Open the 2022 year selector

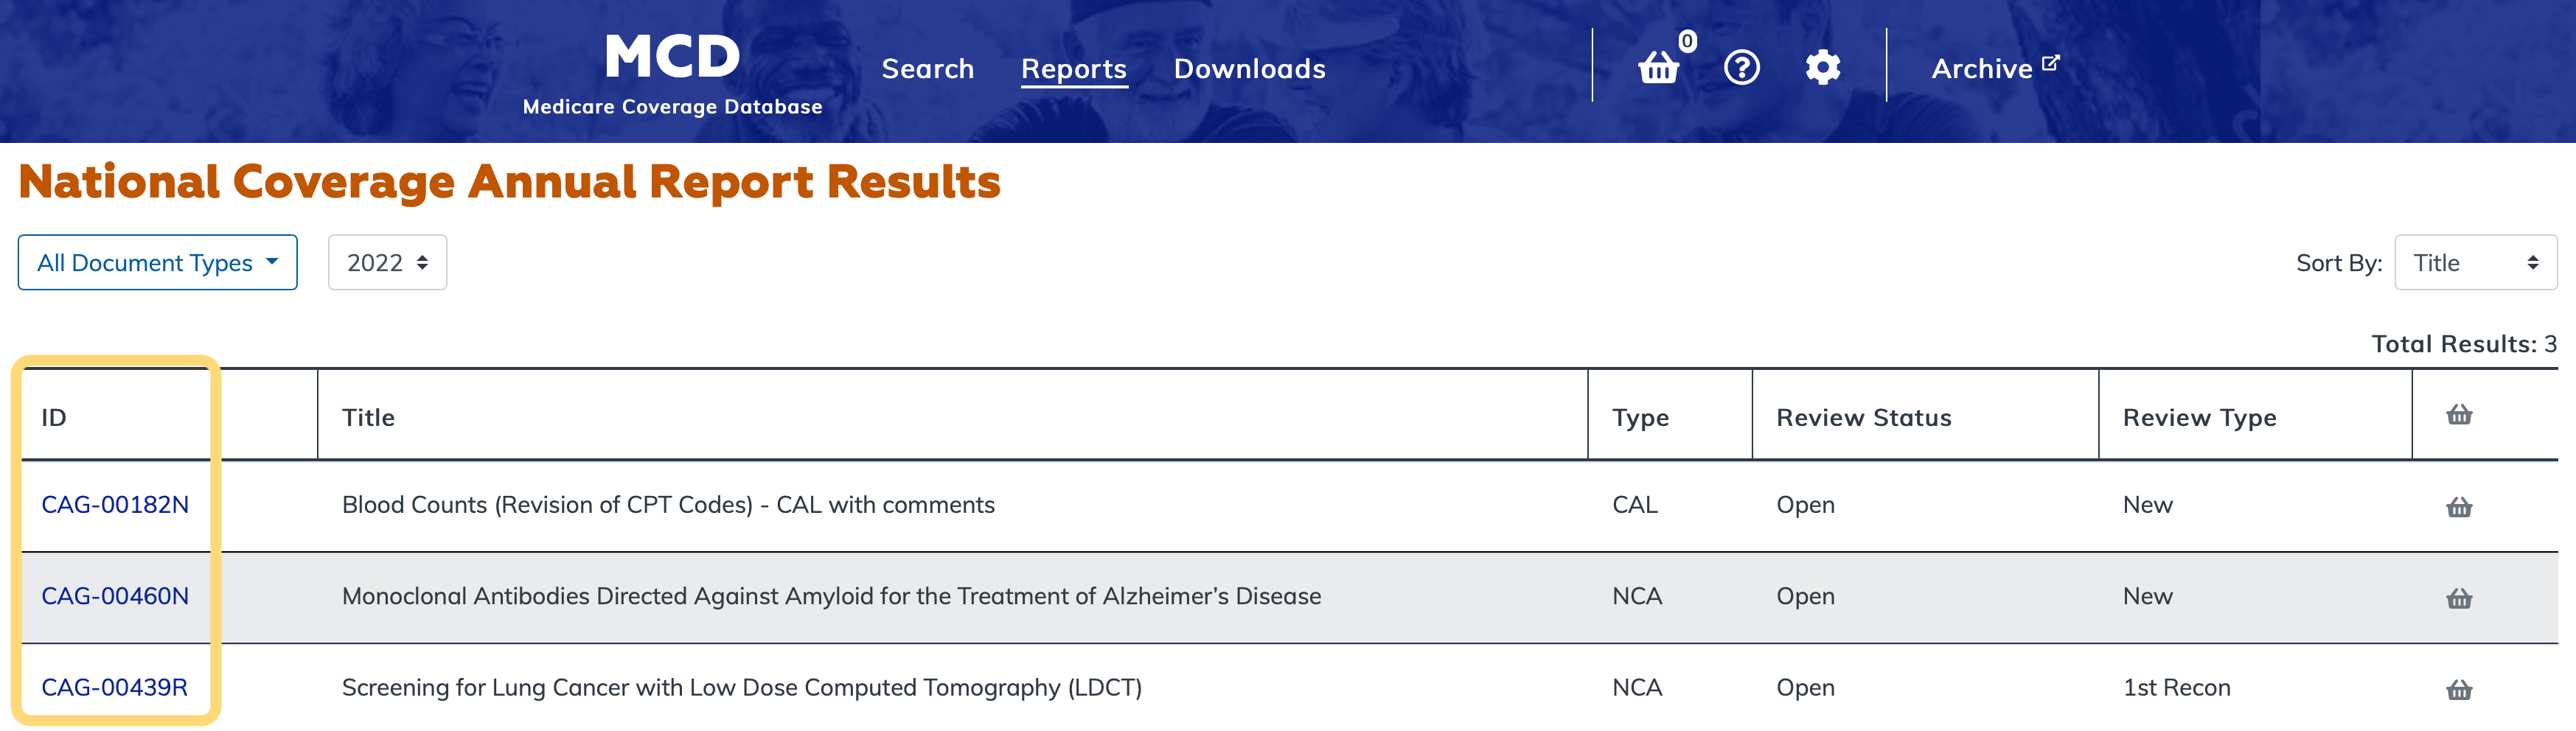coord(387,263)
